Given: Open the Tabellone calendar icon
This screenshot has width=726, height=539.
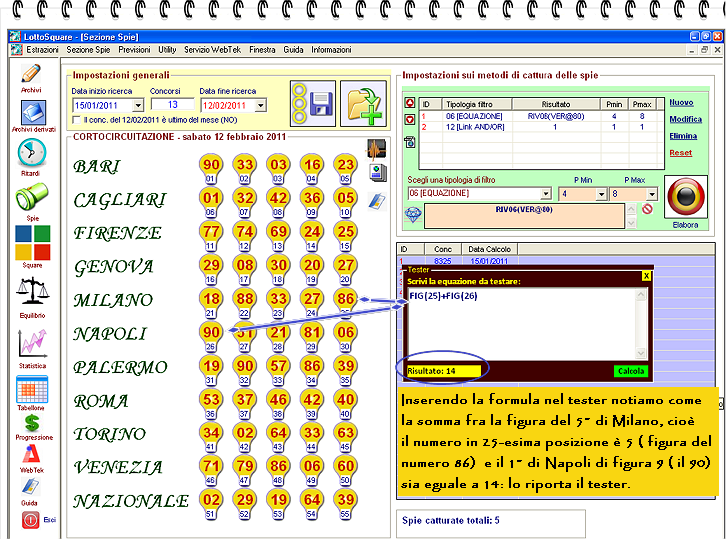Looking at the screenshot, I should (x=32, y=389).
